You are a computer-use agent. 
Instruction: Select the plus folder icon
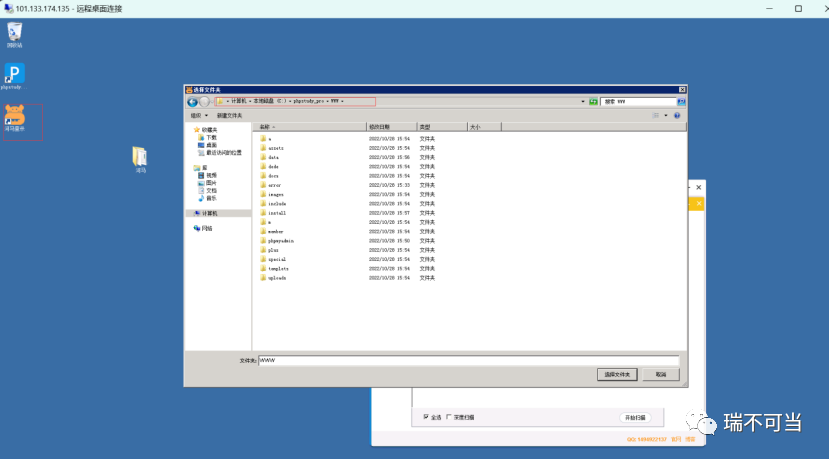(263, 250)
